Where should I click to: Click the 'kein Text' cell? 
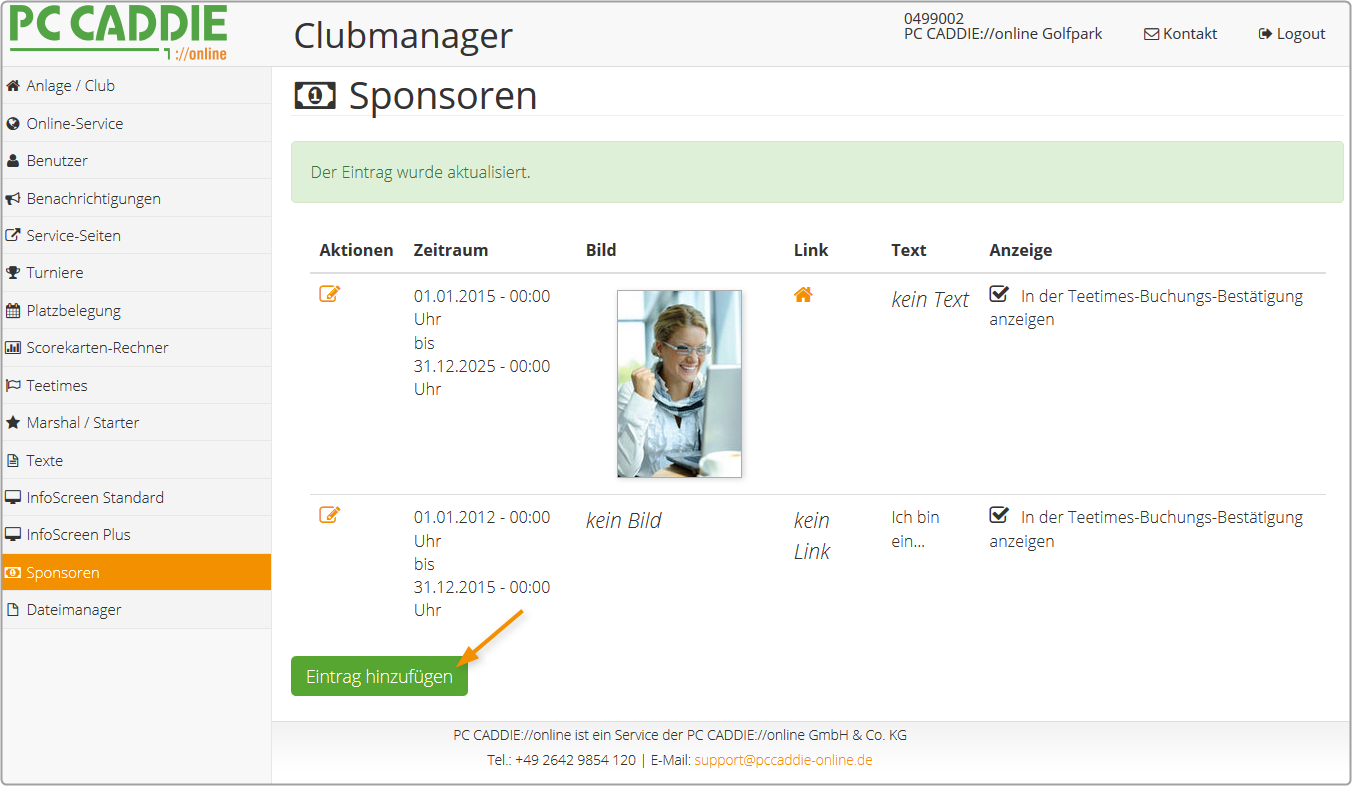(x=930, y=299)
